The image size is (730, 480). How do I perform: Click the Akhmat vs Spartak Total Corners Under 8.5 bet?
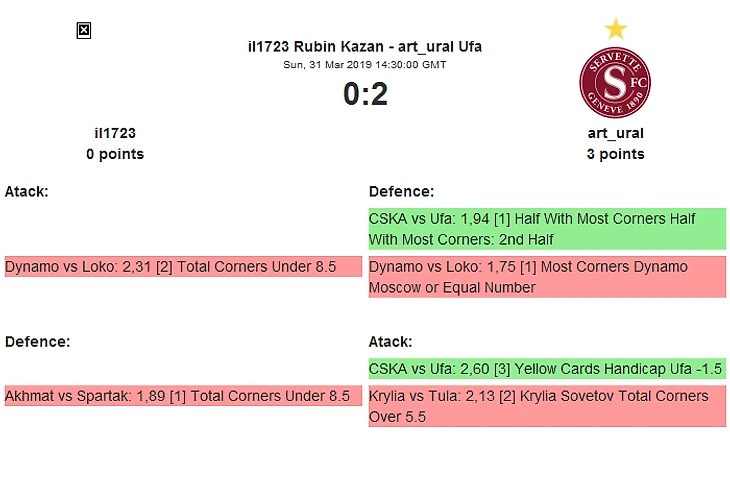pyautogui.click(x=183, y=396)
